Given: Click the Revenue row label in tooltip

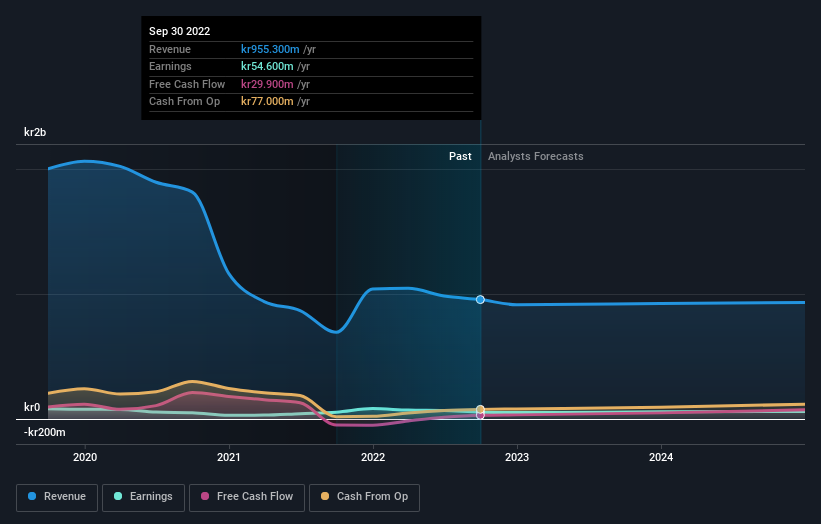Looking at the screenshot, I should (x=170, y=49).
